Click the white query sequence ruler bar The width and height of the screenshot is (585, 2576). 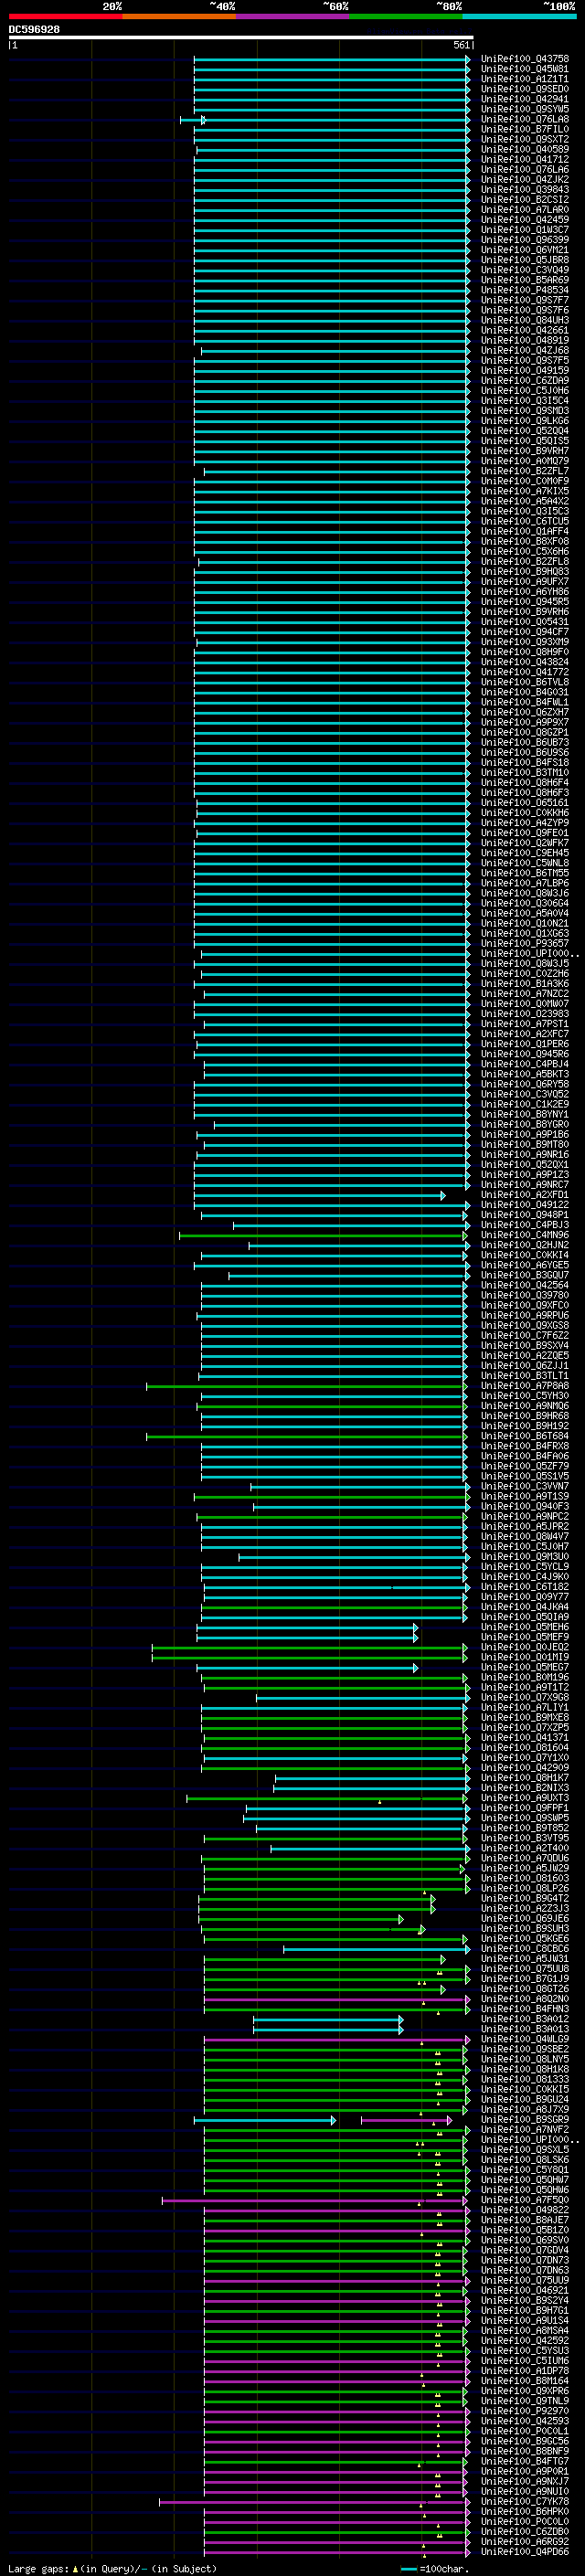click(x=241, y=38)
